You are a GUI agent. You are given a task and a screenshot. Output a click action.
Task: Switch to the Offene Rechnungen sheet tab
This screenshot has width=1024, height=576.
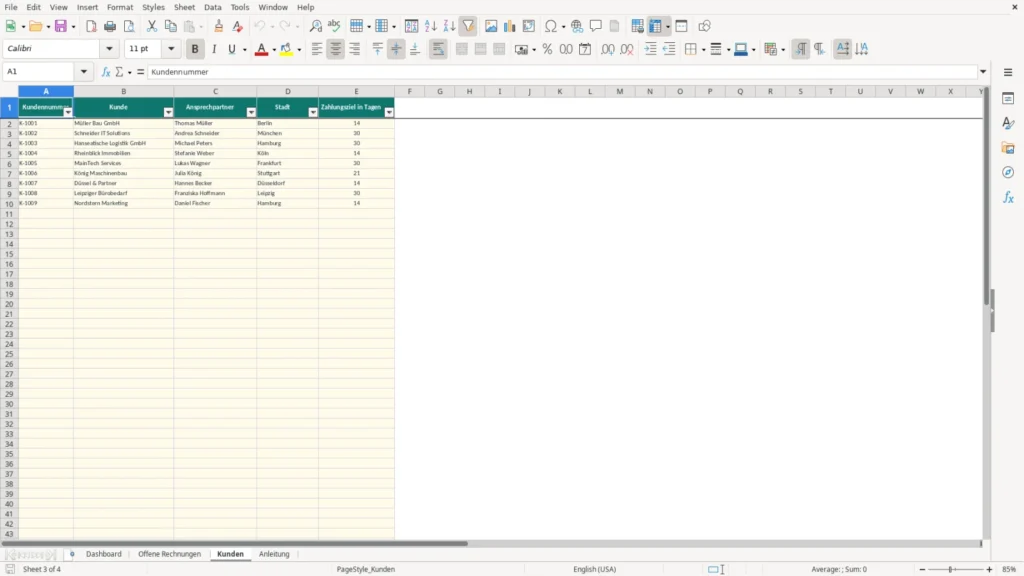(169, 554)
